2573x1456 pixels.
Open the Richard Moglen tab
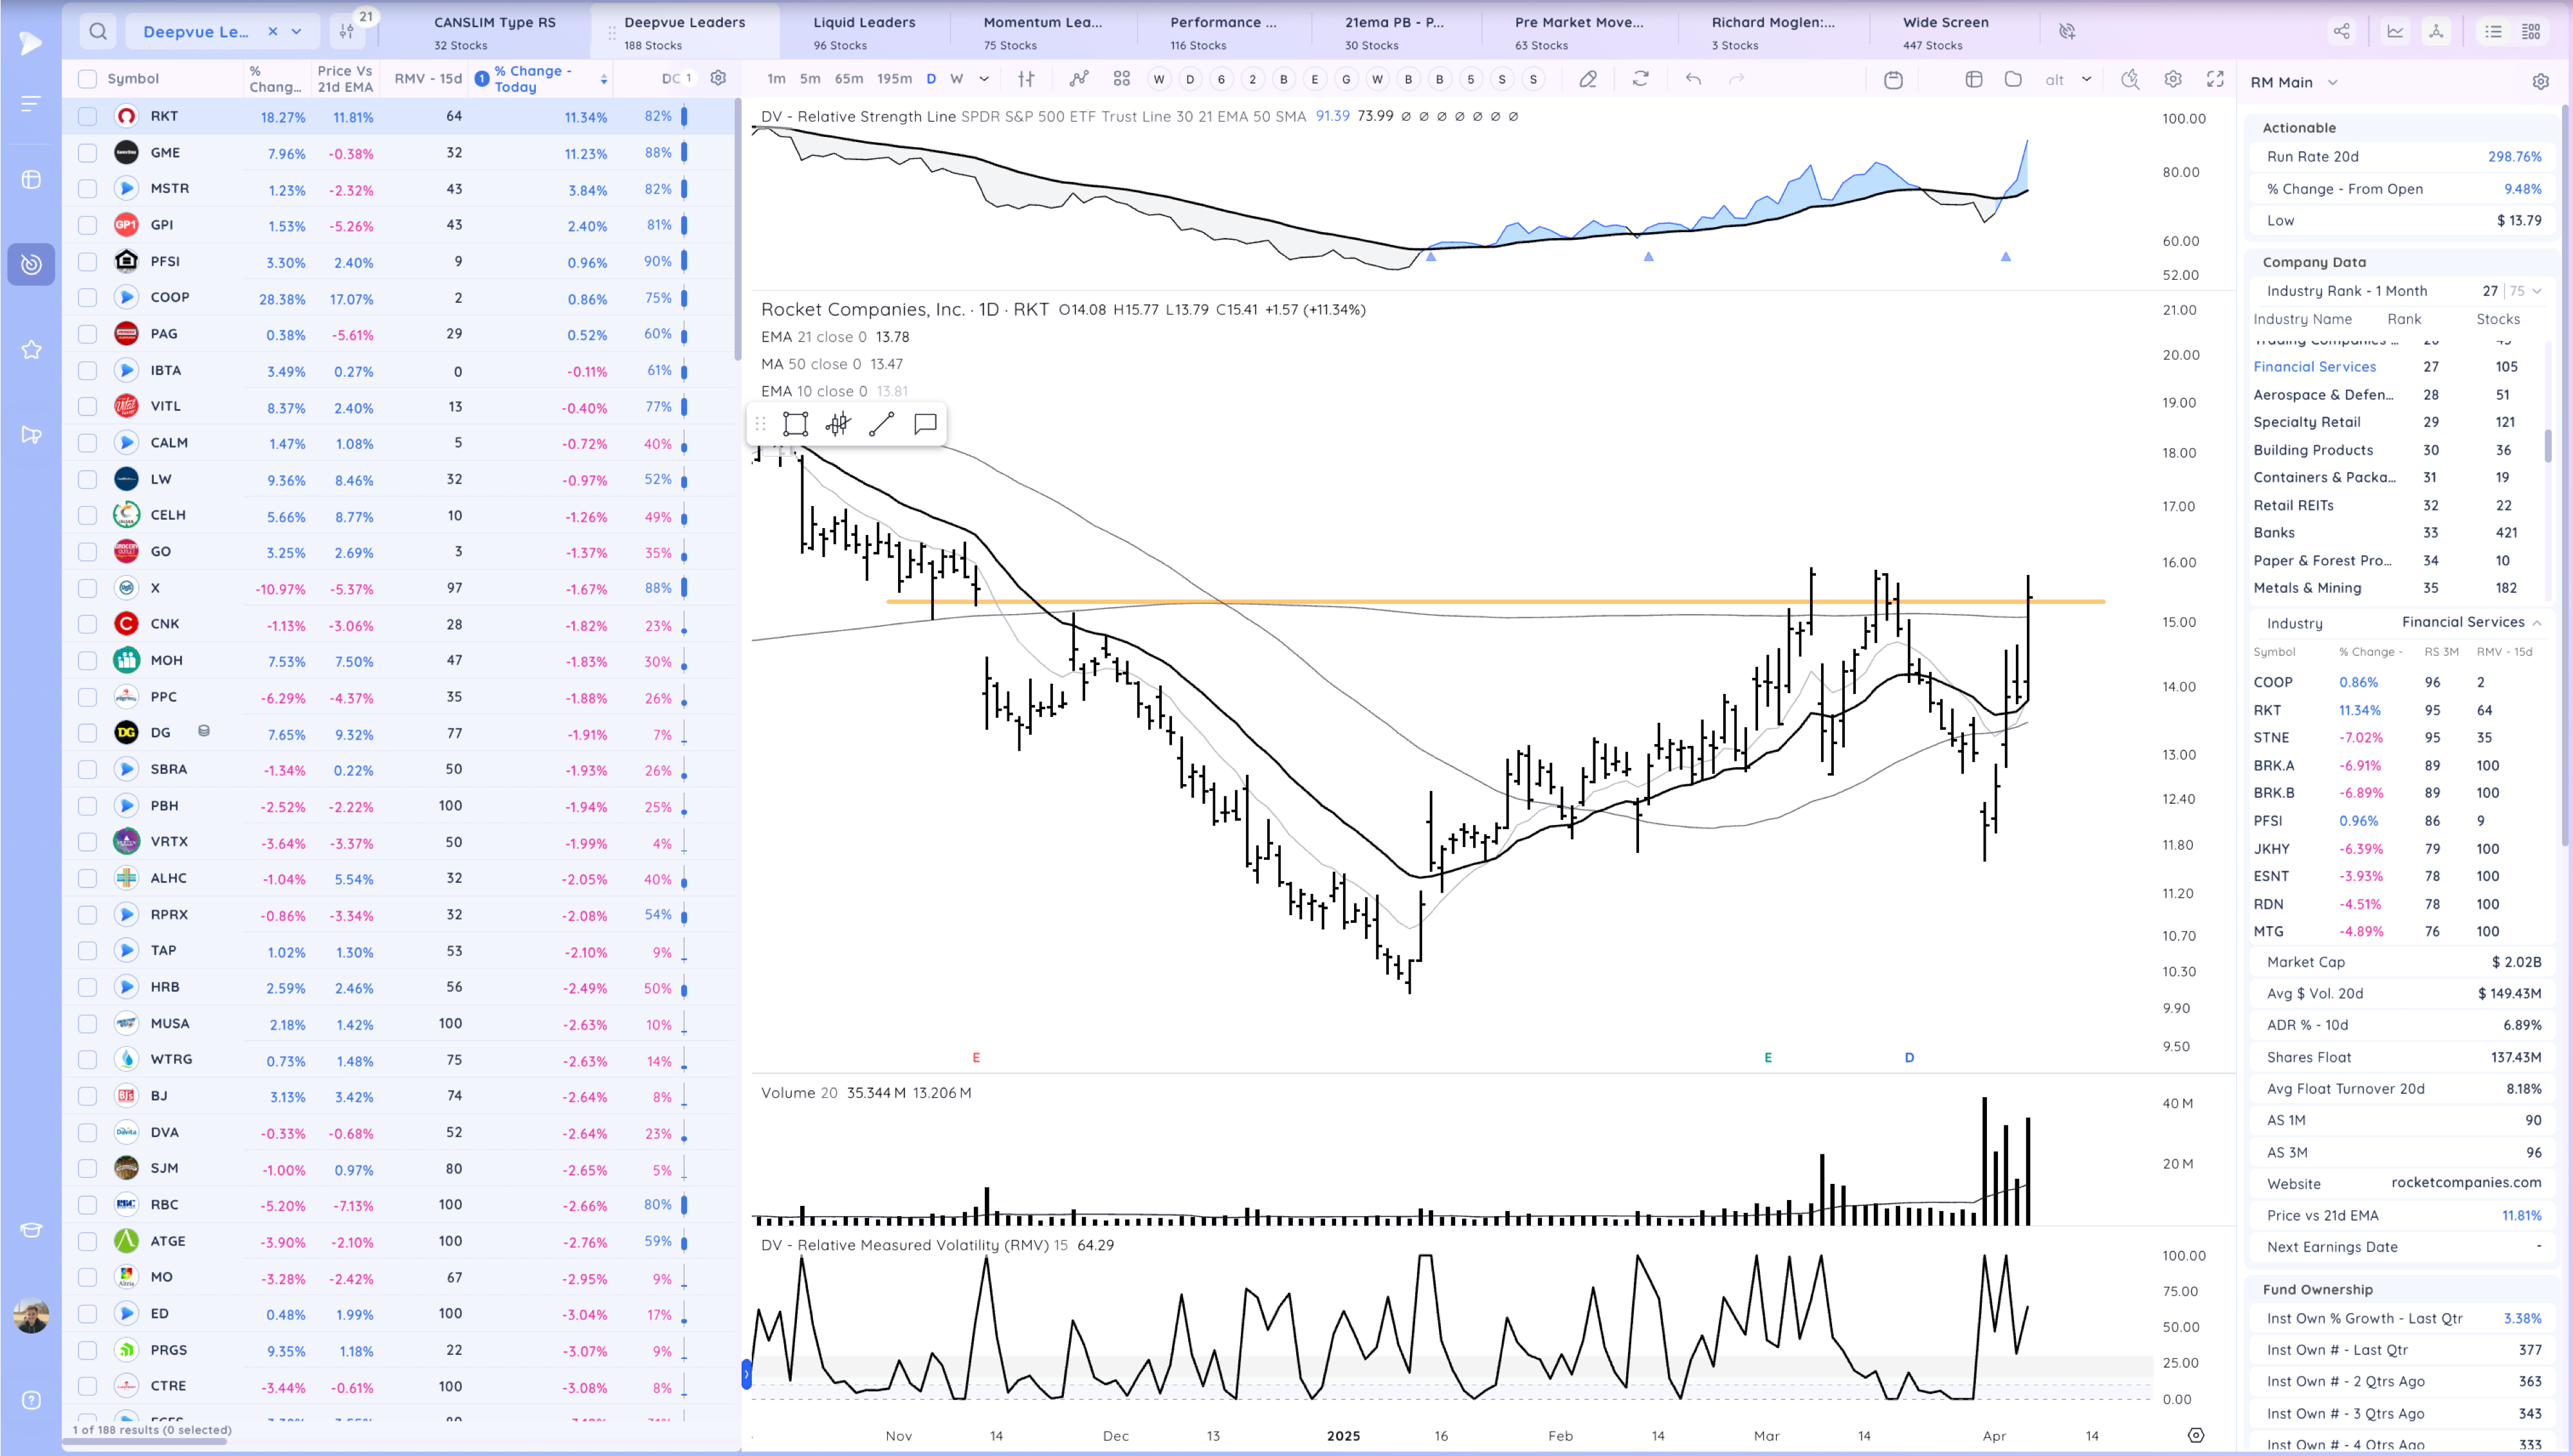tap(1773, 32)
